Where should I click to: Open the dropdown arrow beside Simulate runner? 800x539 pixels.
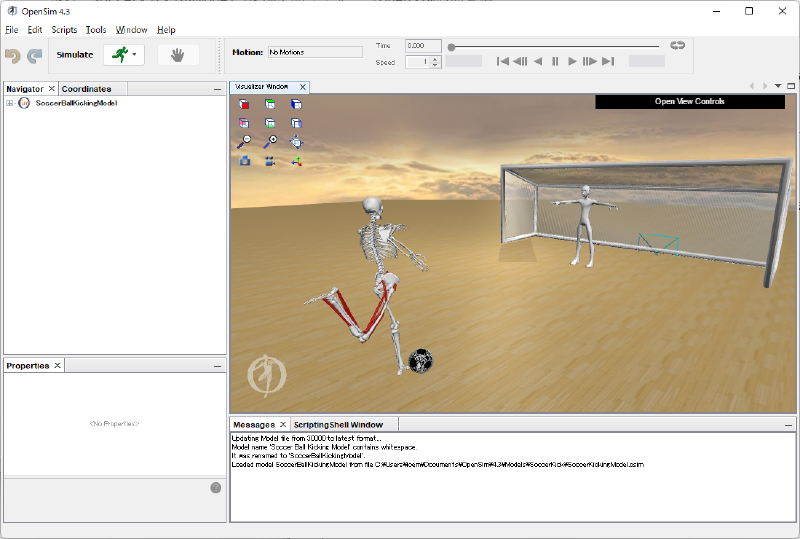tap(135, 55)
